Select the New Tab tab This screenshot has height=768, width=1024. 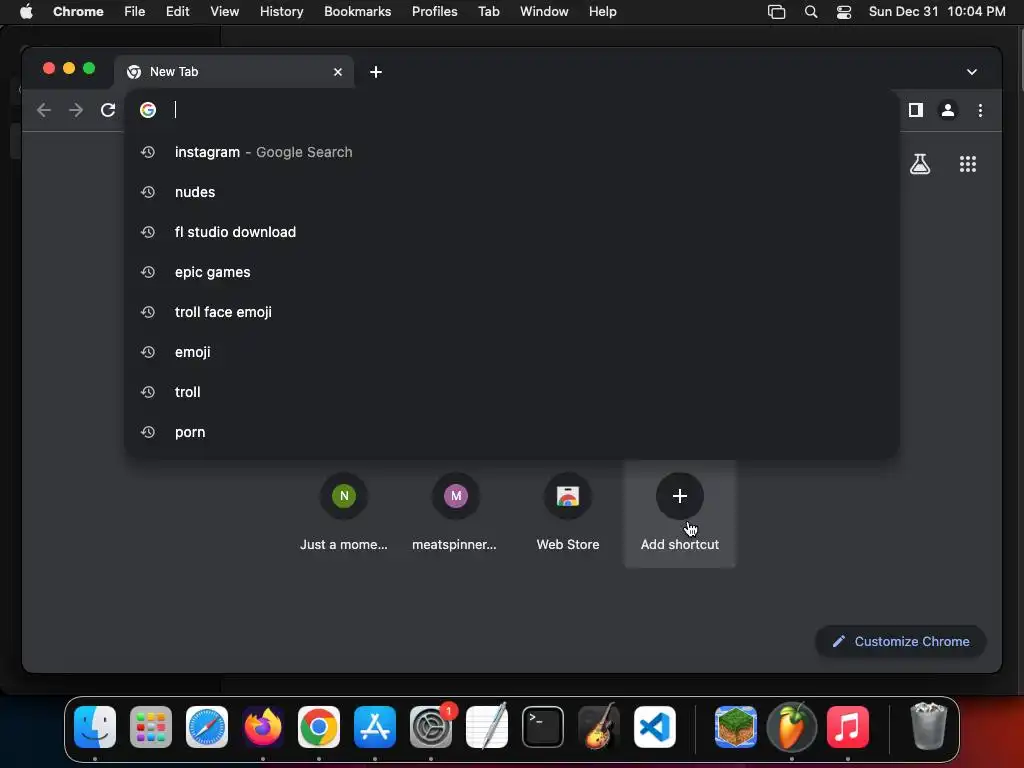pyautogui.click(x=234, y=72)
